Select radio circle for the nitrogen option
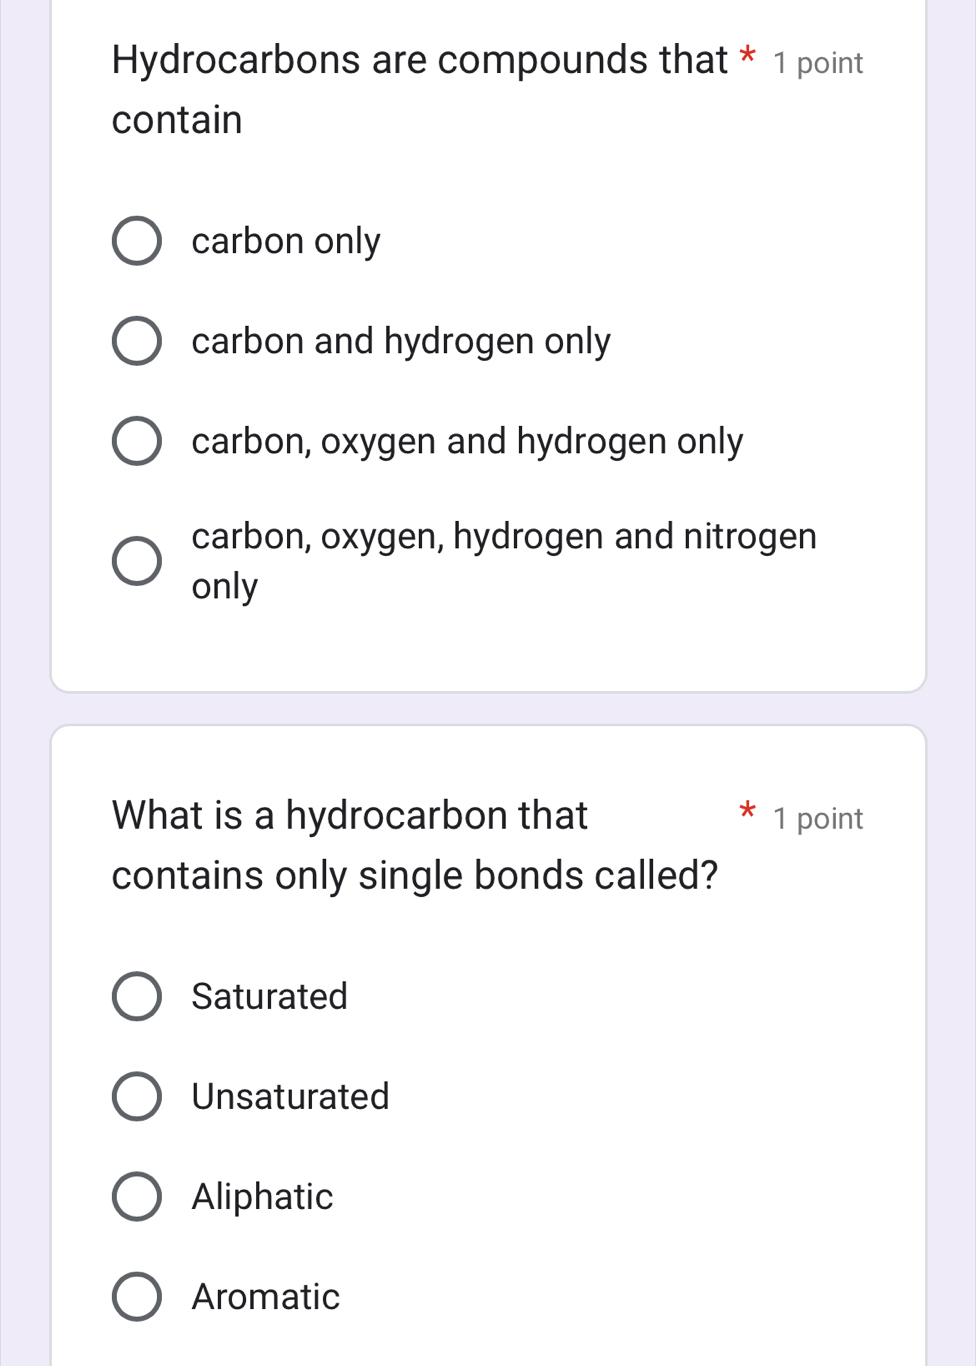The image size is (976, 1366). point(136,561)
